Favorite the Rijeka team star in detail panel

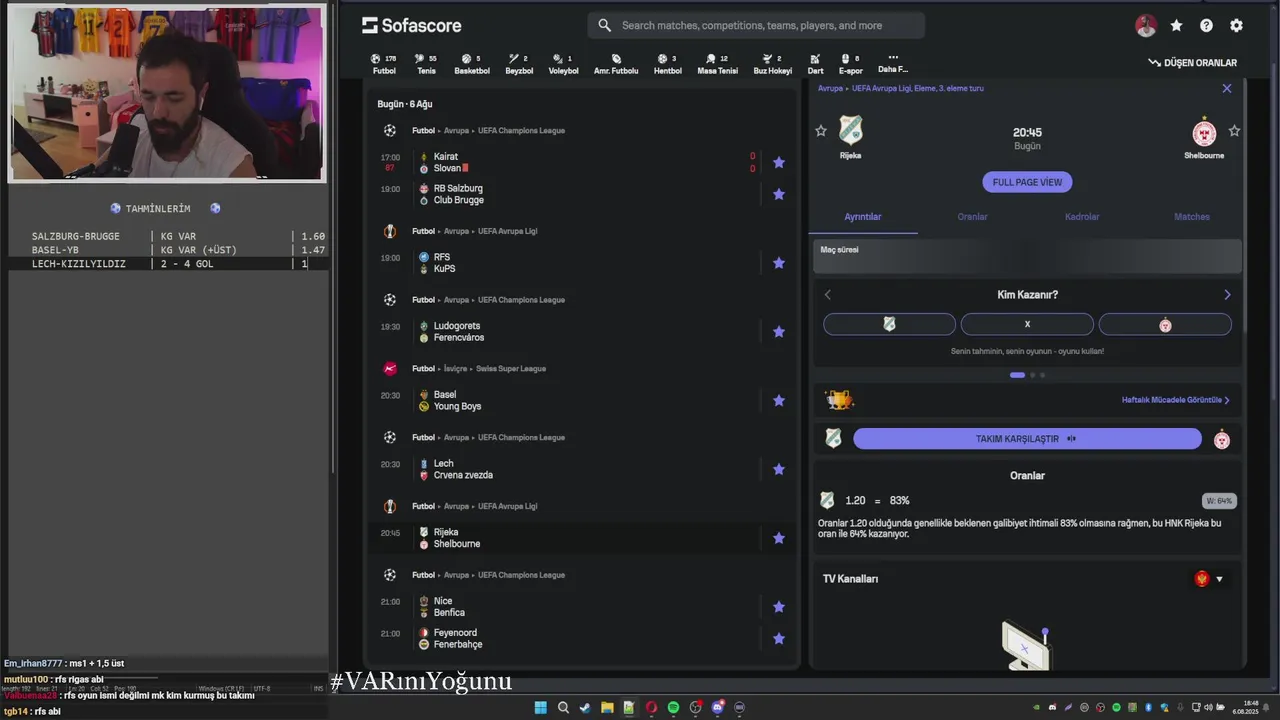point(821,131)
